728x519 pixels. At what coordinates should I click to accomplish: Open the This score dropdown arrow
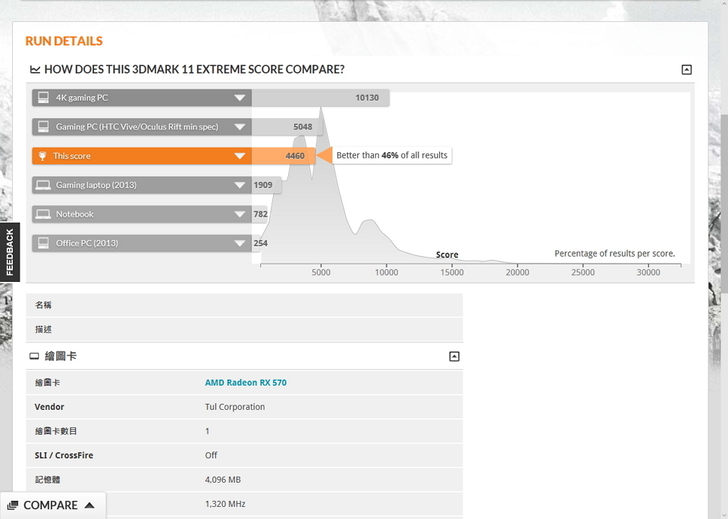(240, 156)
